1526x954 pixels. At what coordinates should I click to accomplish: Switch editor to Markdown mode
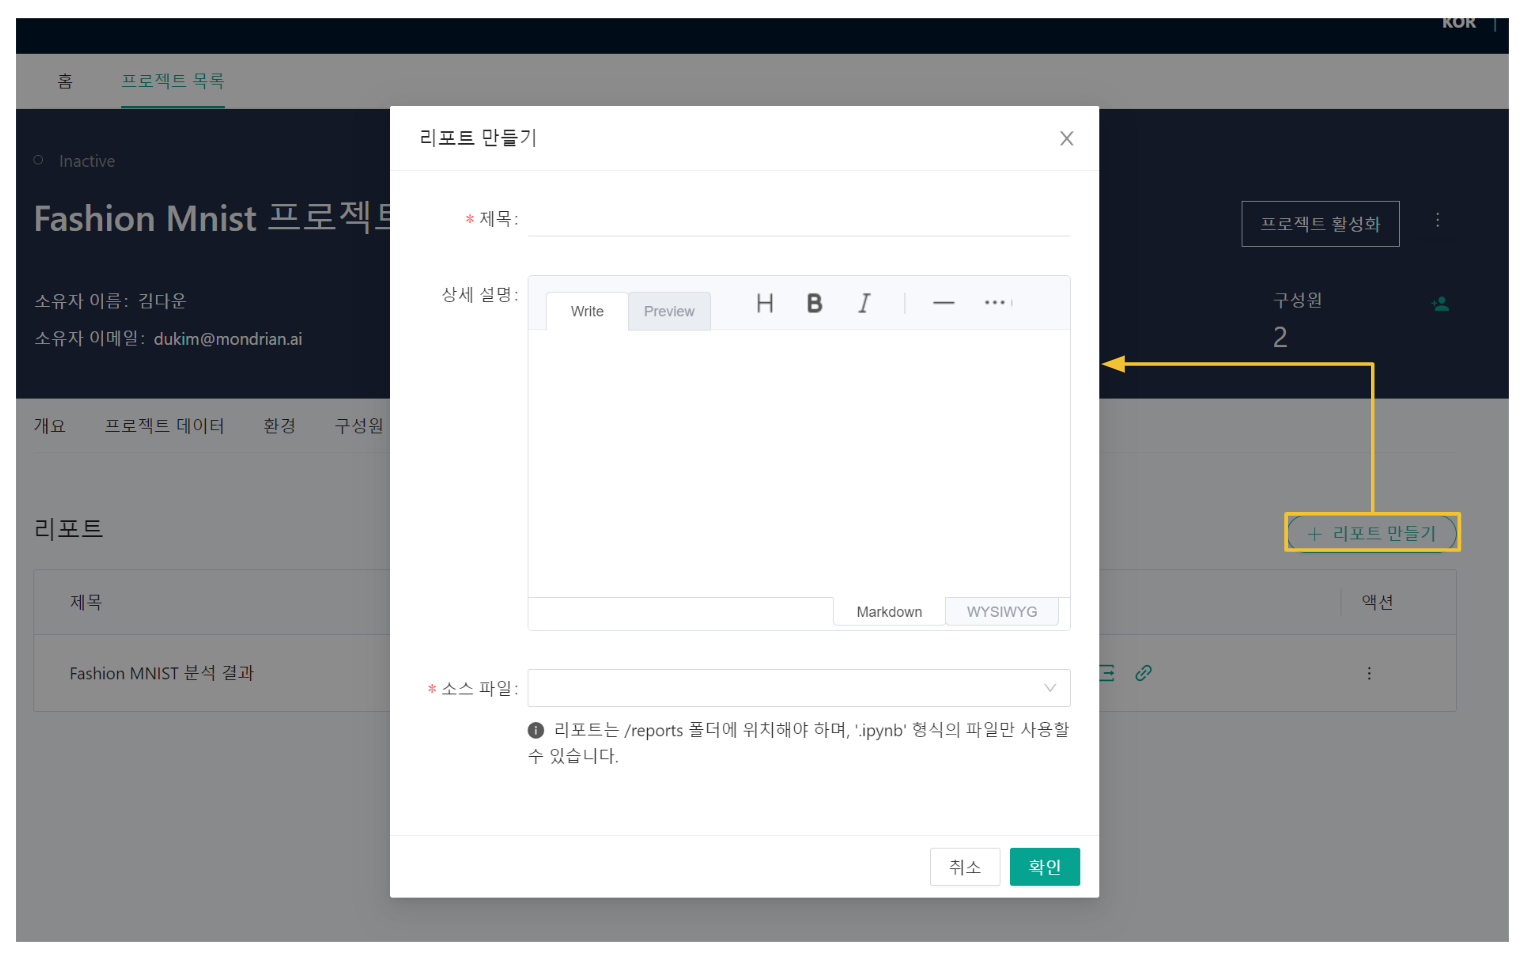coord(888,612)
